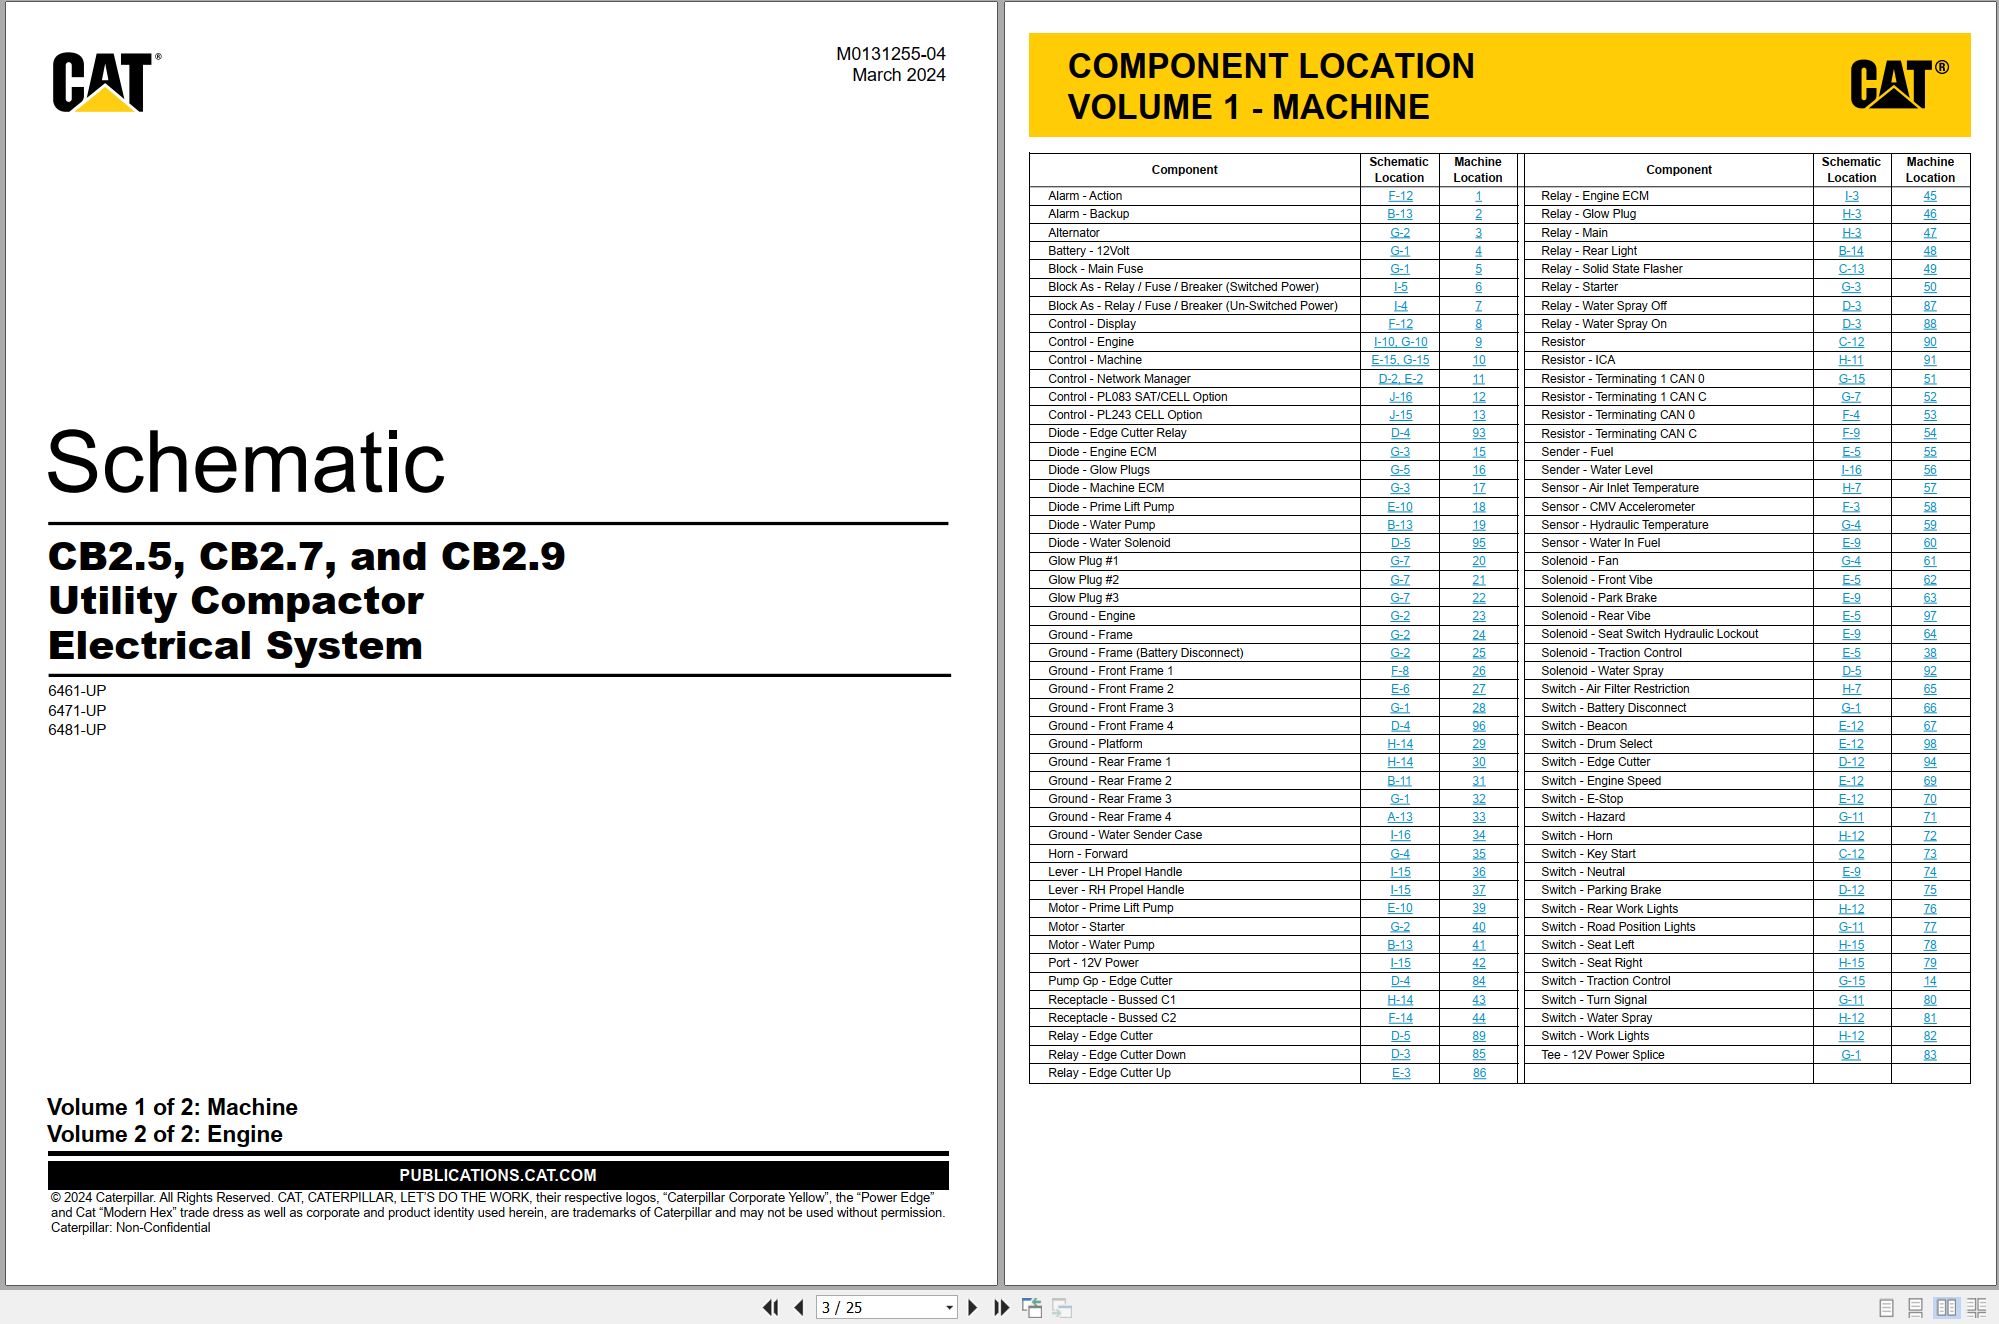
Task: Click the "Receptacle - Bussed C1" component cell
Action: click(1195, 1000)
